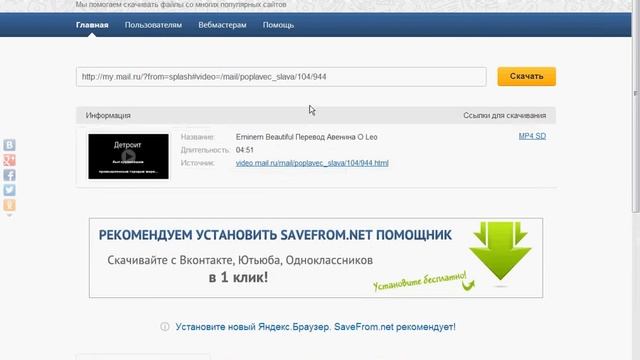
Task: Share via the Google Plus sidebar icon
Action: click(9, 160)
